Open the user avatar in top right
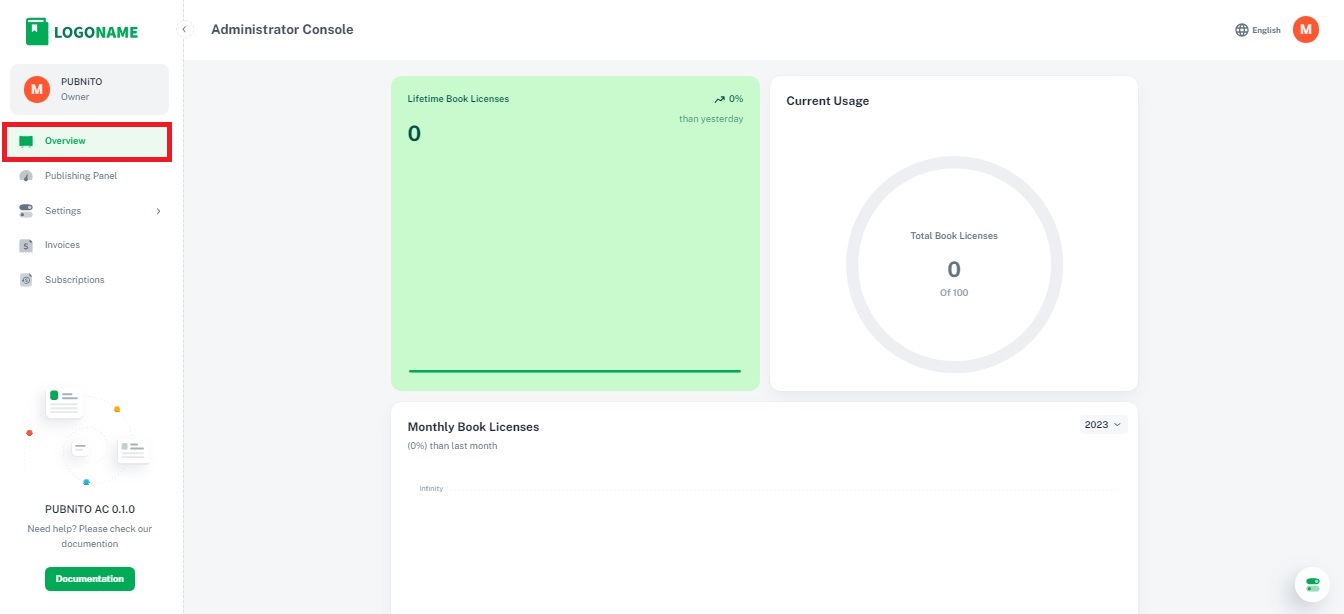 click(x=1305, y=30)
